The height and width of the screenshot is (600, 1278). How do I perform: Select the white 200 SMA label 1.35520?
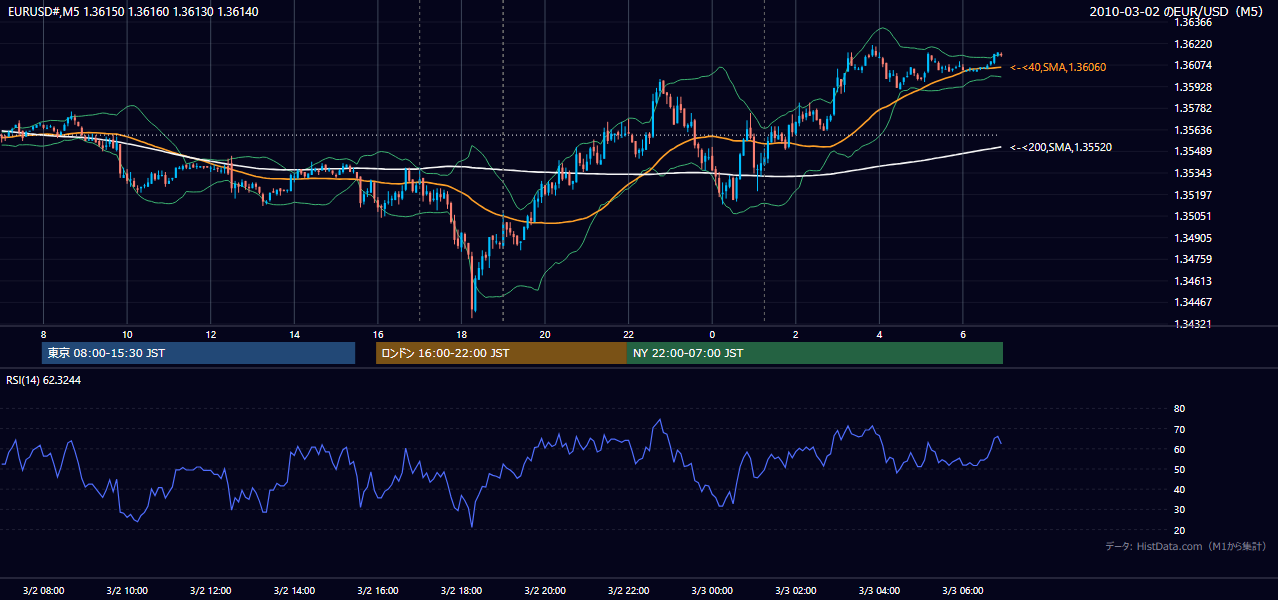(x=1061, y=148)
